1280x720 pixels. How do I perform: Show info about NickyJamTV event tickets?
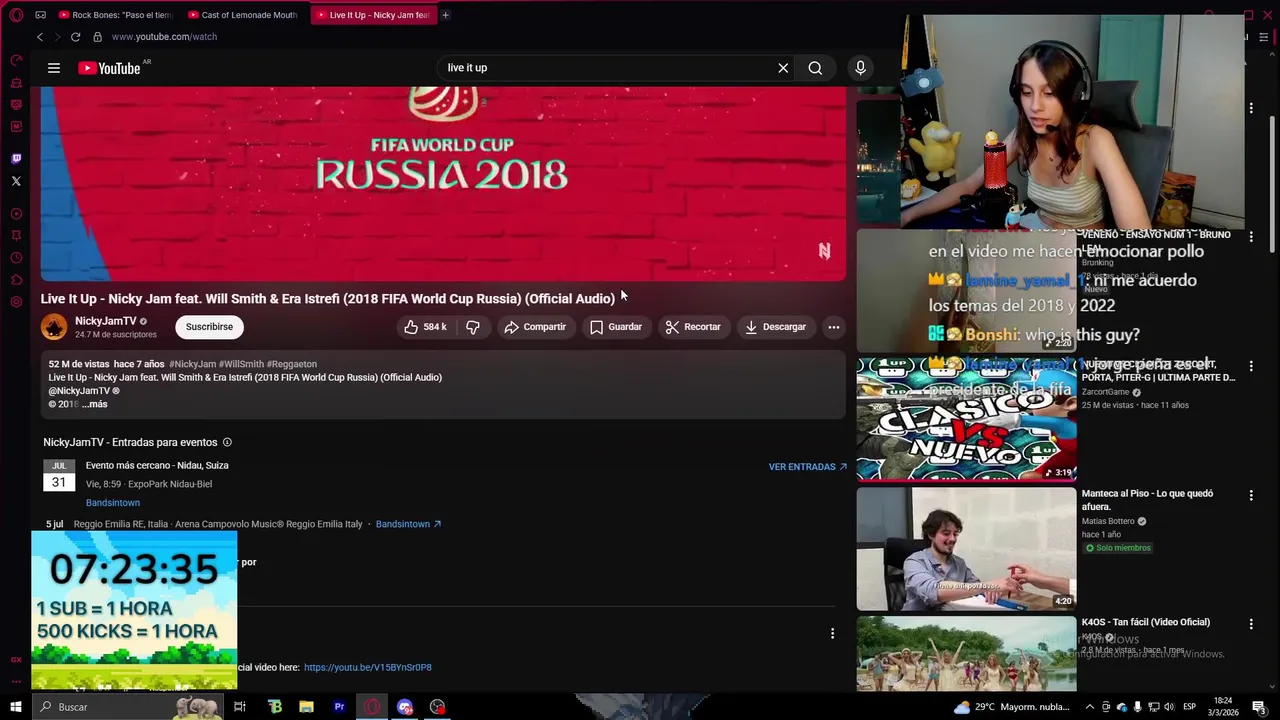pyautogui.click(x=227, y=442)
